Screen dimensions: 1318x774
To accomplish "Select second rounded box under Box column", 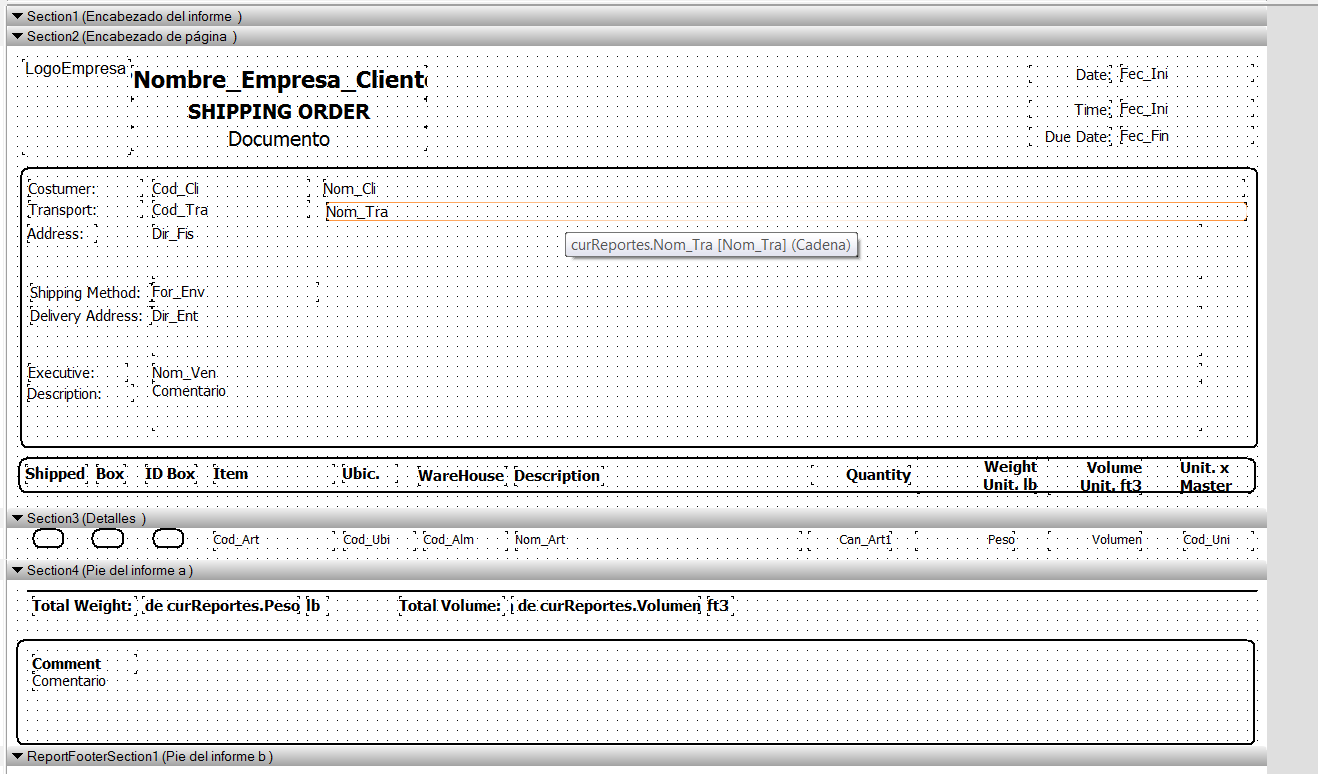I will tap(108, 539).
